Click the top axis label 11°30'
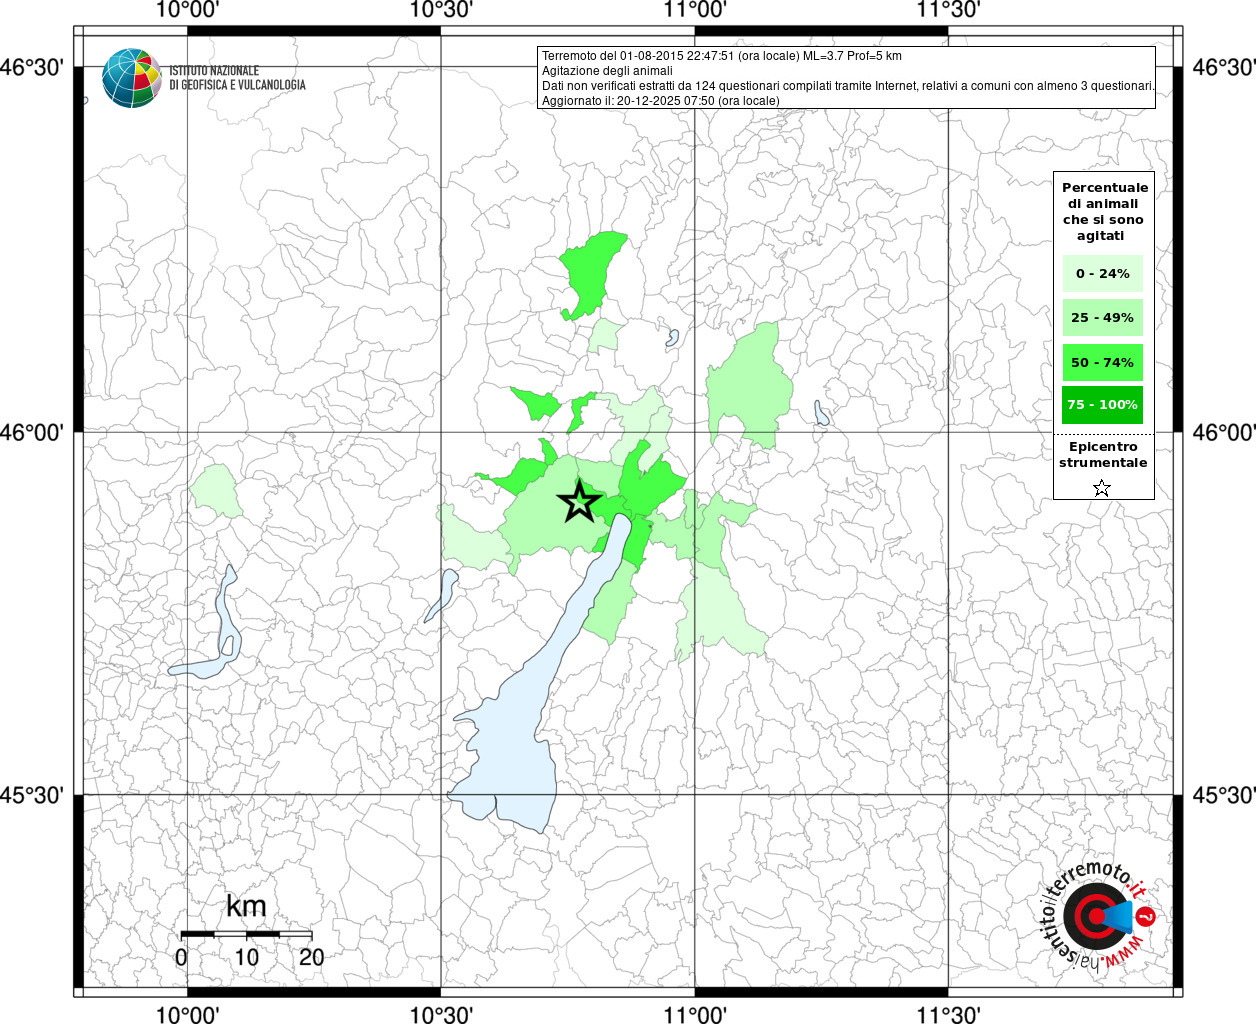This screenshot has width=1256, height=1024. click(x=948, y=10)
